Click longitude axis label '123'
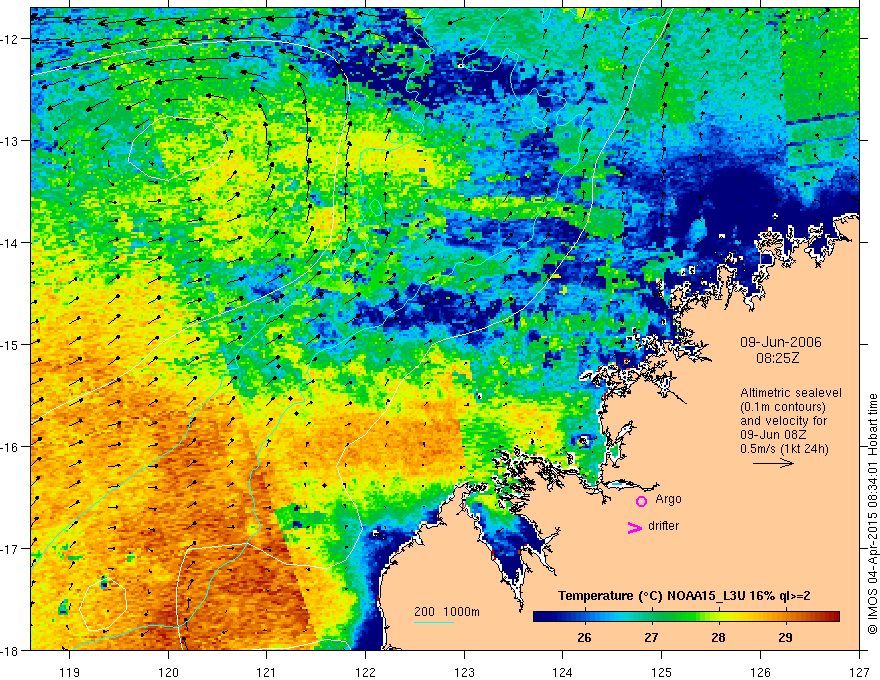Screen dimensions: 880x680 tap(464, 672)
